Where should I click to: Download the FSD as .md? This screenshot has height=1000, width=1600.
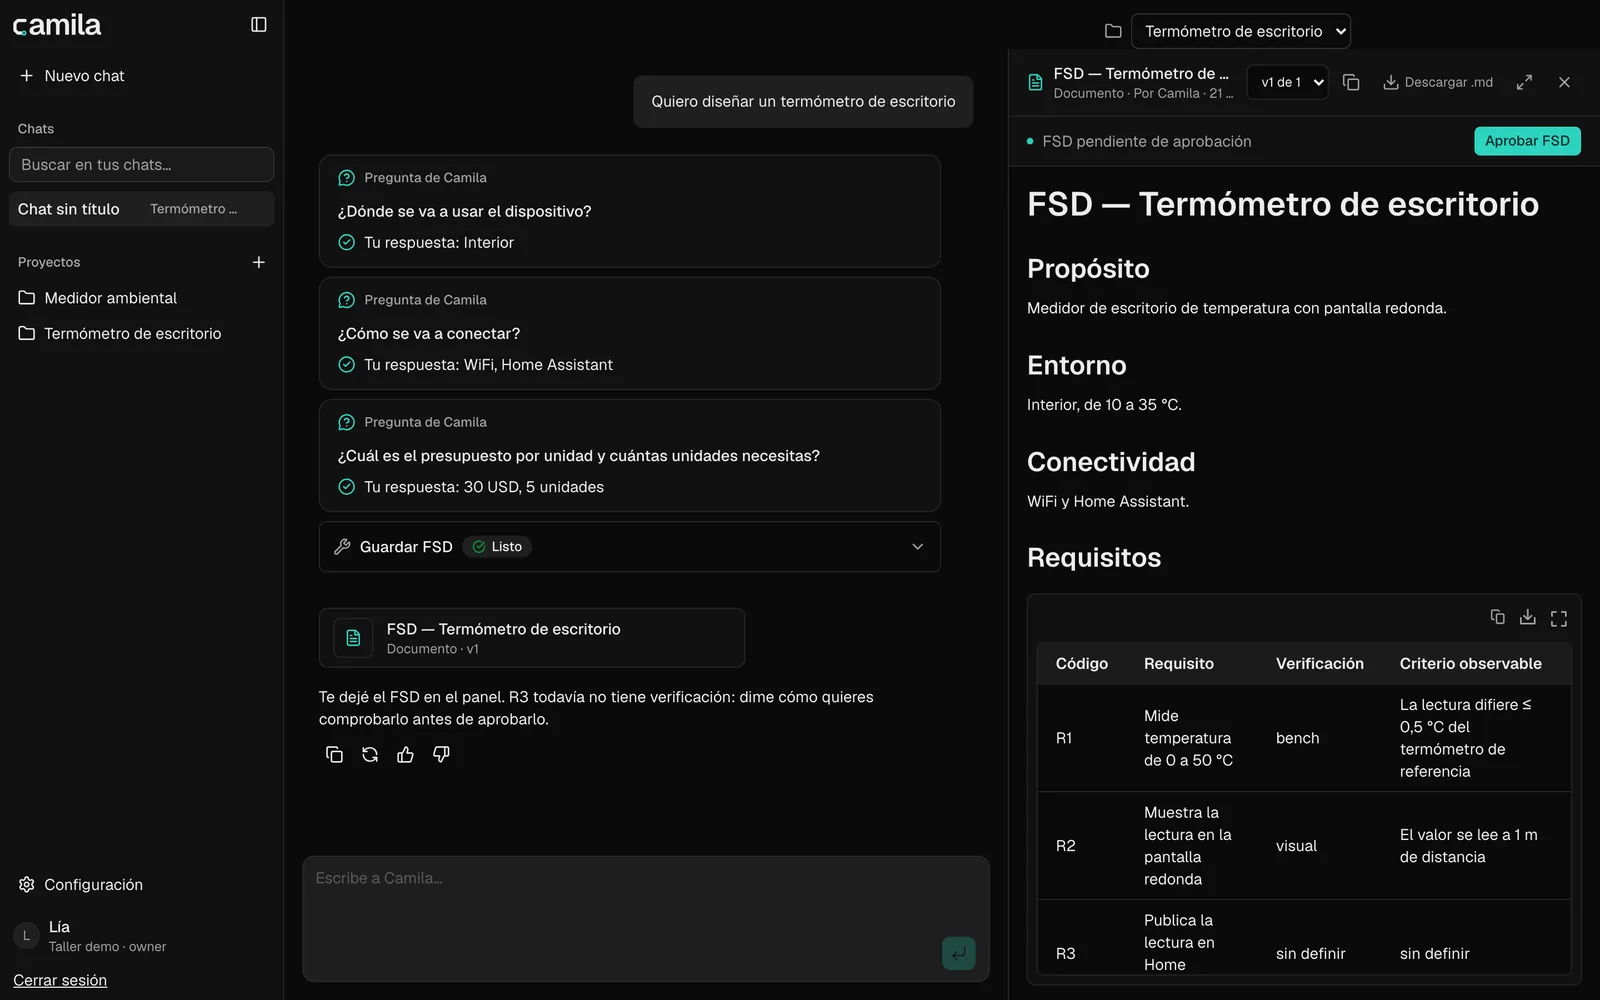pos(1438,83)
